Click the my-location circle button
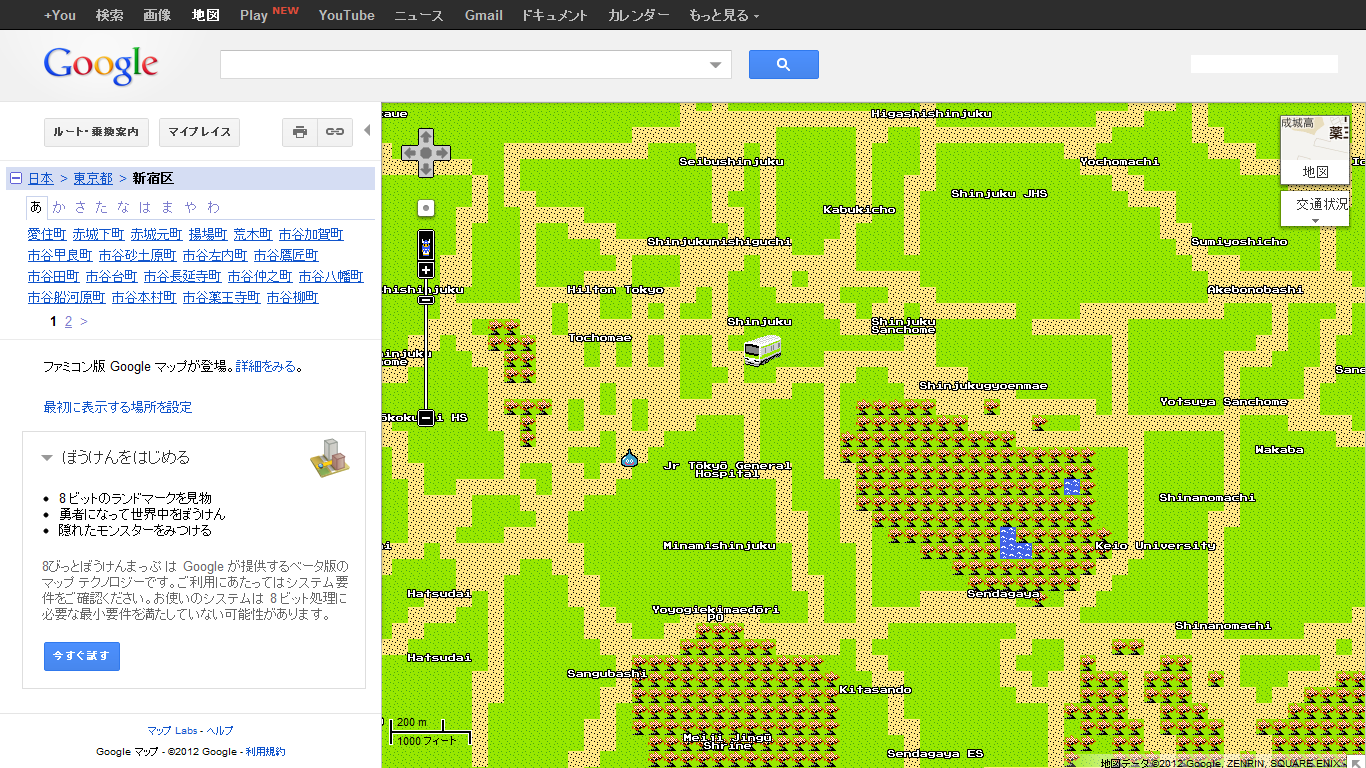Image resolution: width=1366 pixels, height=768 pixels. (426, 208)
